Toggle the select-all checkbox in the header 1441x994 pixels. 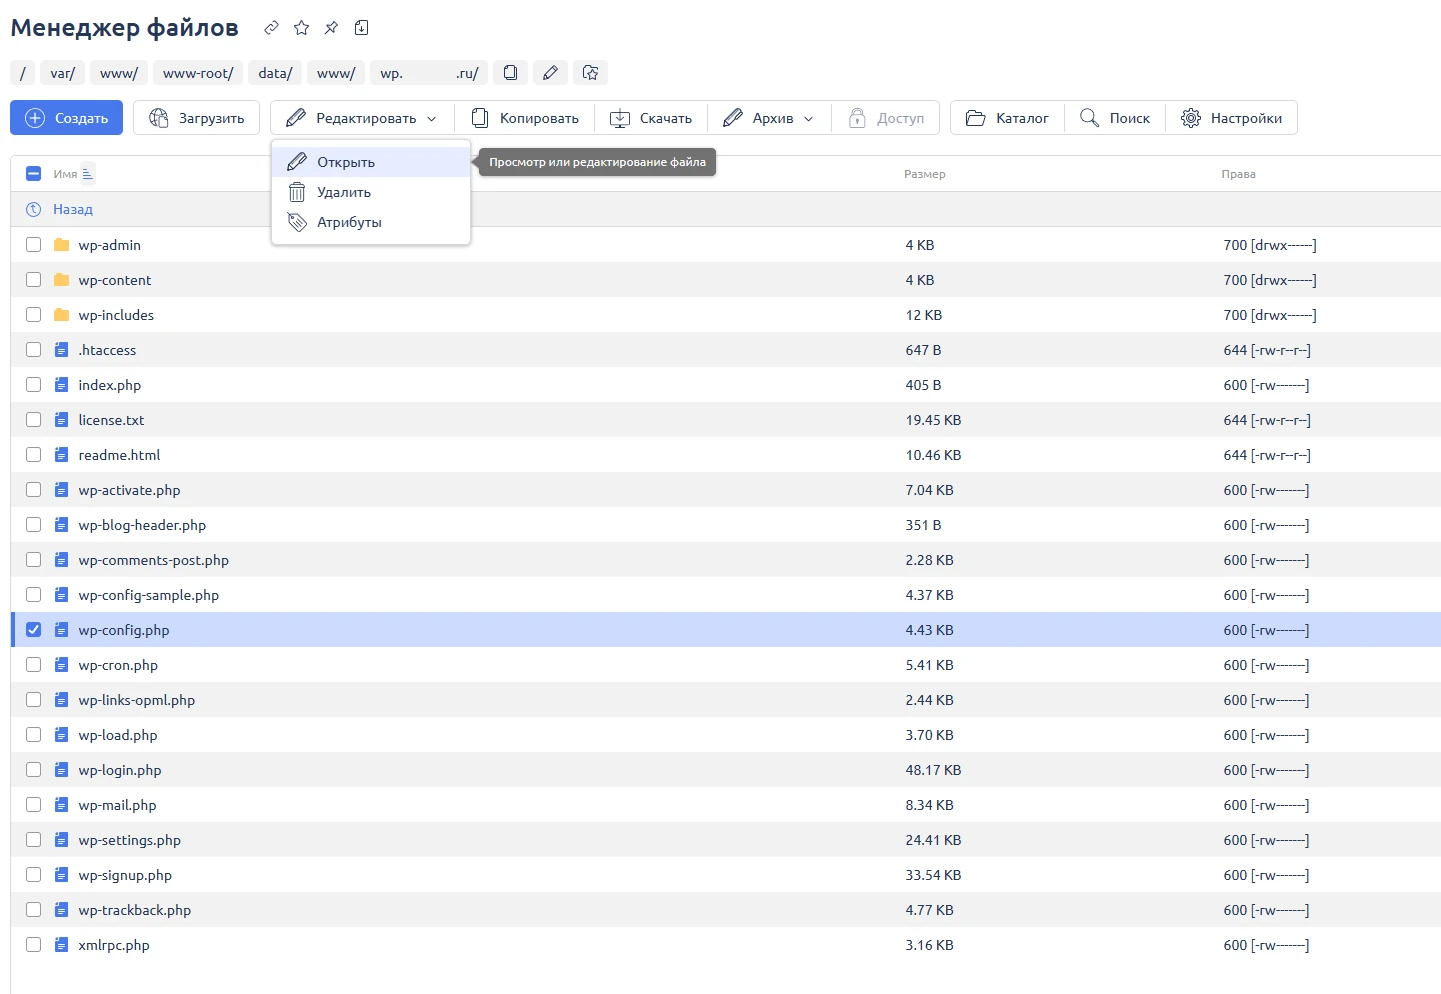tap(33, 174)
